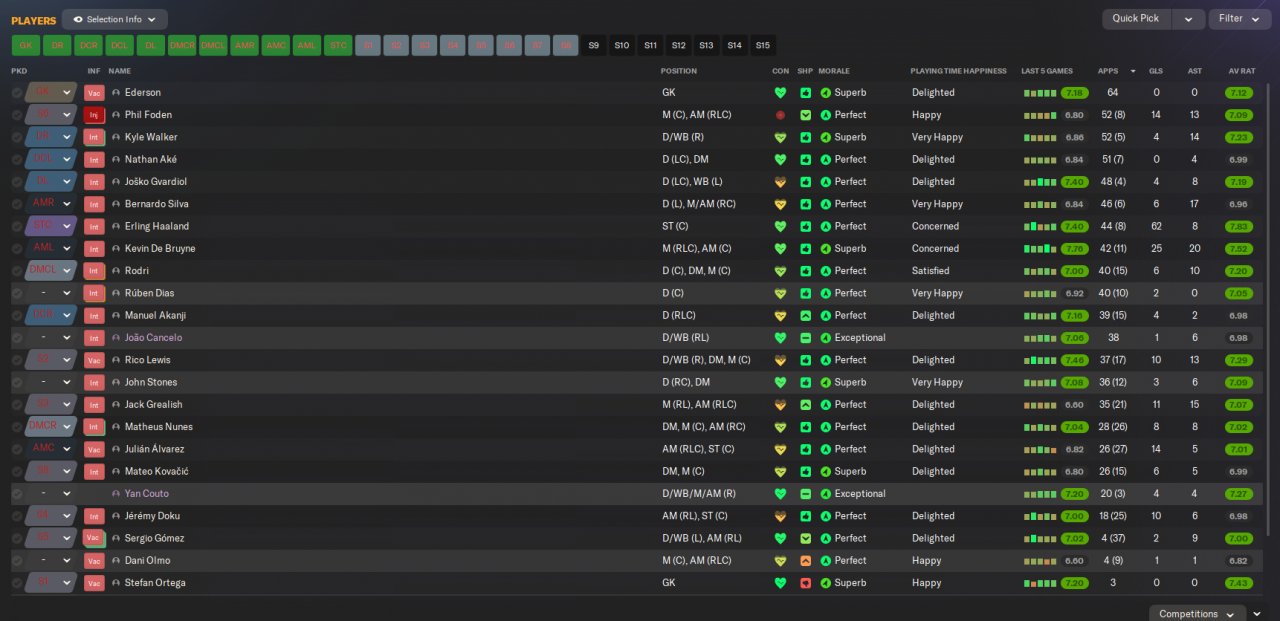Screen dimensions: 1280x621
Task: Toggle the picked circle for Rúben Dias
Action: (x=17, y=293)
